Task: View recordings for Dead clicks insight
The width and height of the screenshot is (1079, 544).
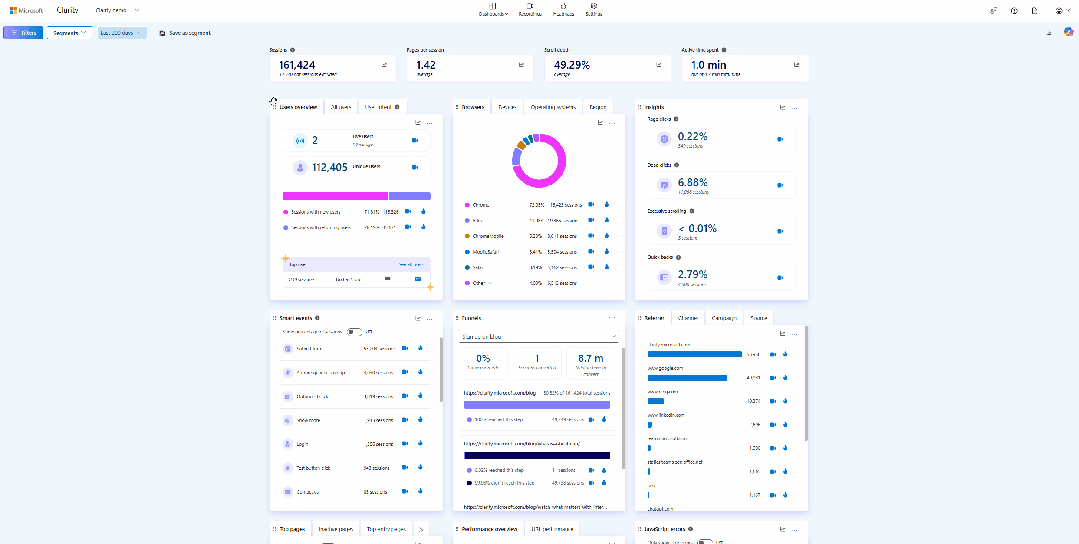Action: pos(780,185)
